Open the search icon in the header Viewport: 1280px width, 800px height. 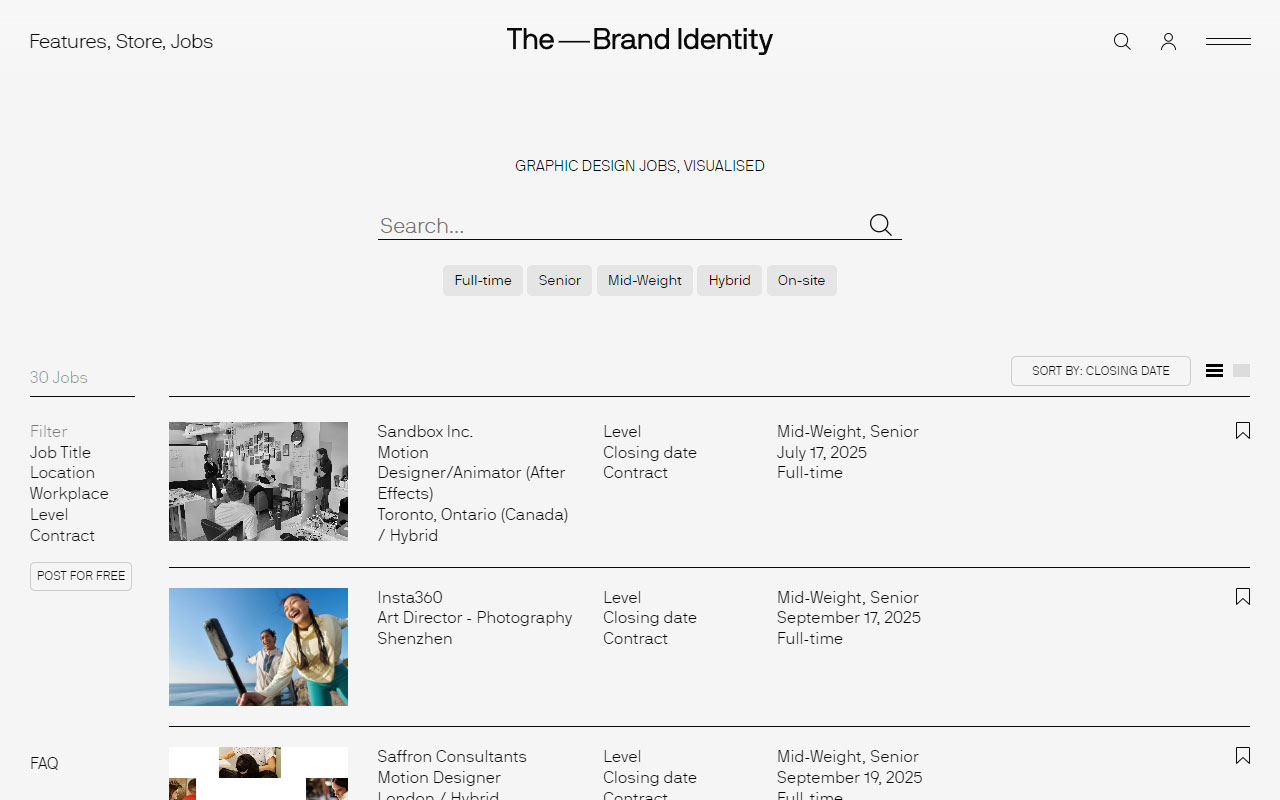coord(1121,41)
